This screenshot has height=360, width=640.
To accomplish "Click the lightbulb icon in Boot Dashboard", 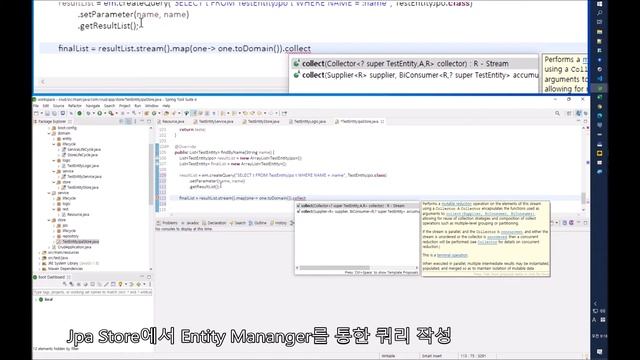I will [x=120, y=284].
